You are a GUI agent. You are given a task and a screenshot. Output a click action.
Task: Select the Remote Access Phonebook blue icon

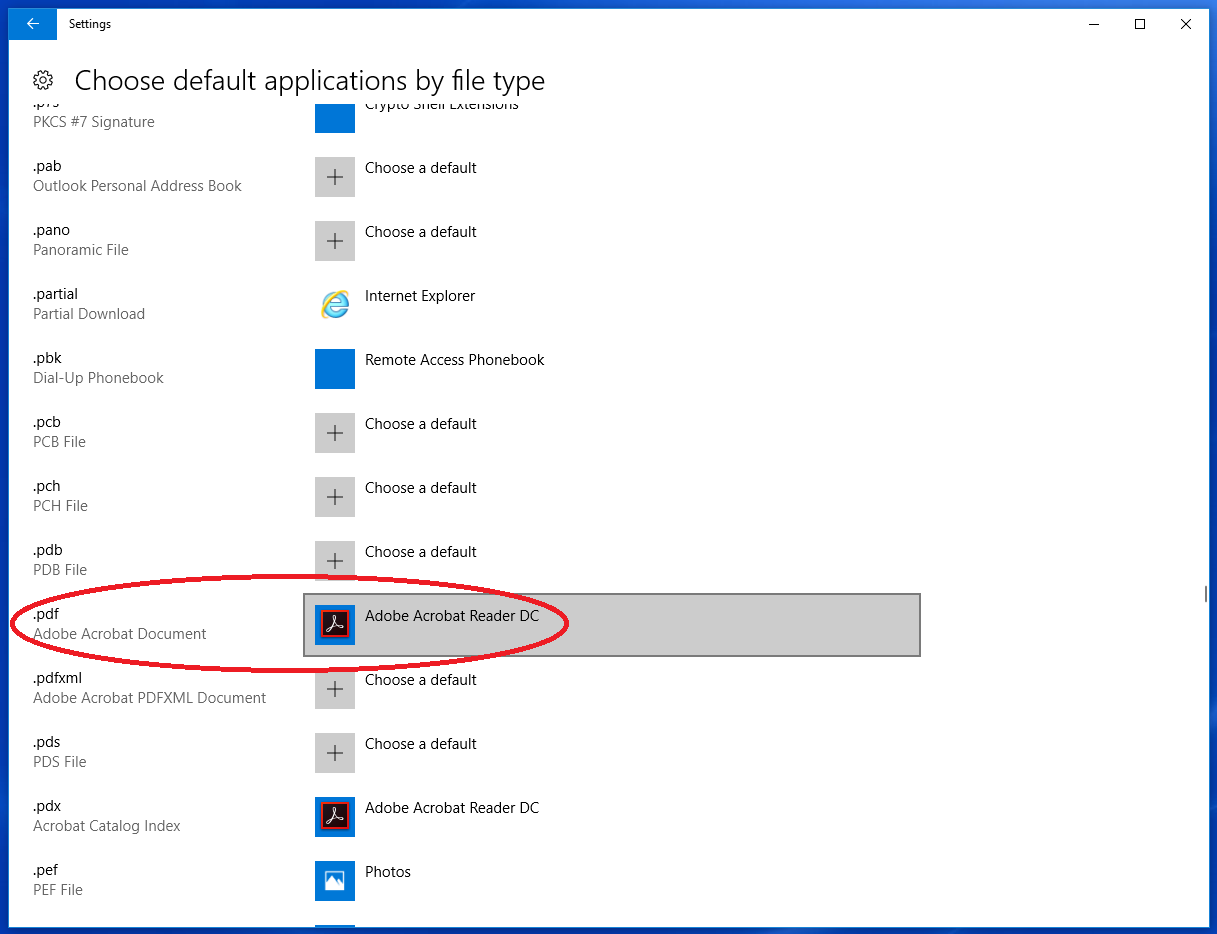pos(335,369)
